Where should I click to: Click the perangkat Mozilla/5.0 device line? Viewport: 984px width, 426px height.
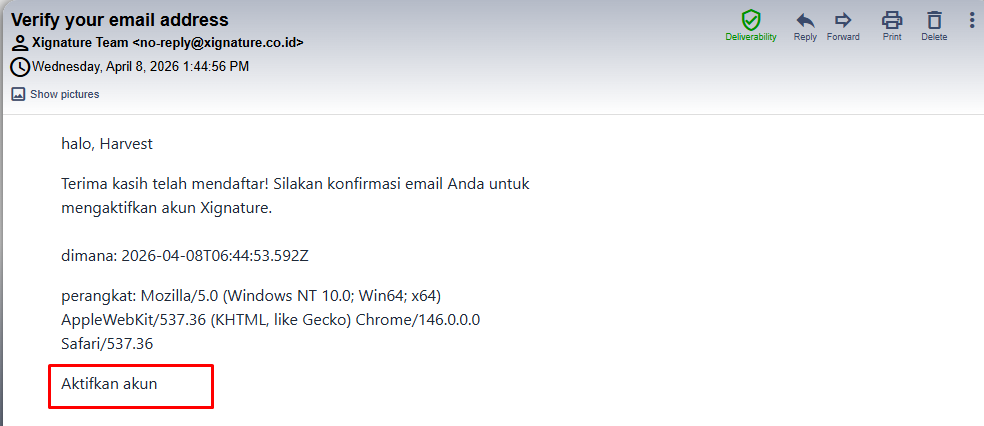tap(251, 296)
